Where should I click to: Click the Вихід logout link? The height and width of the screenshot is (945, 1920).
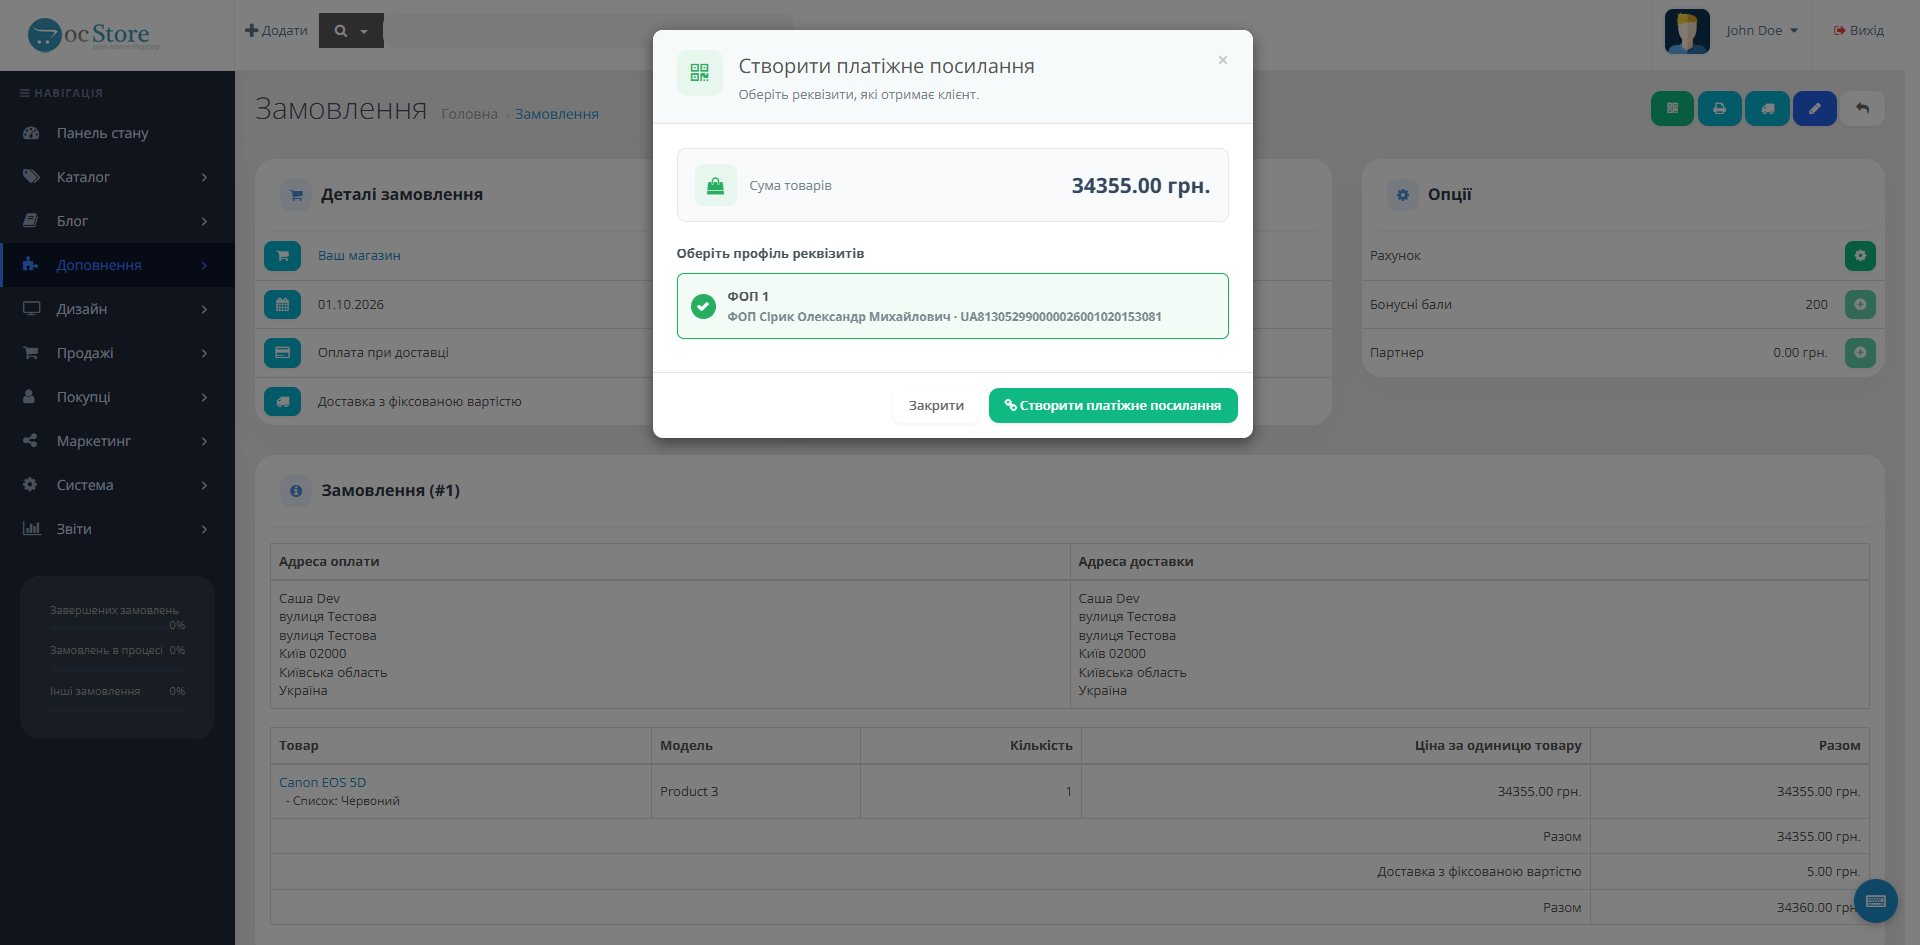pyautogui.click(x=1859, y=31)
